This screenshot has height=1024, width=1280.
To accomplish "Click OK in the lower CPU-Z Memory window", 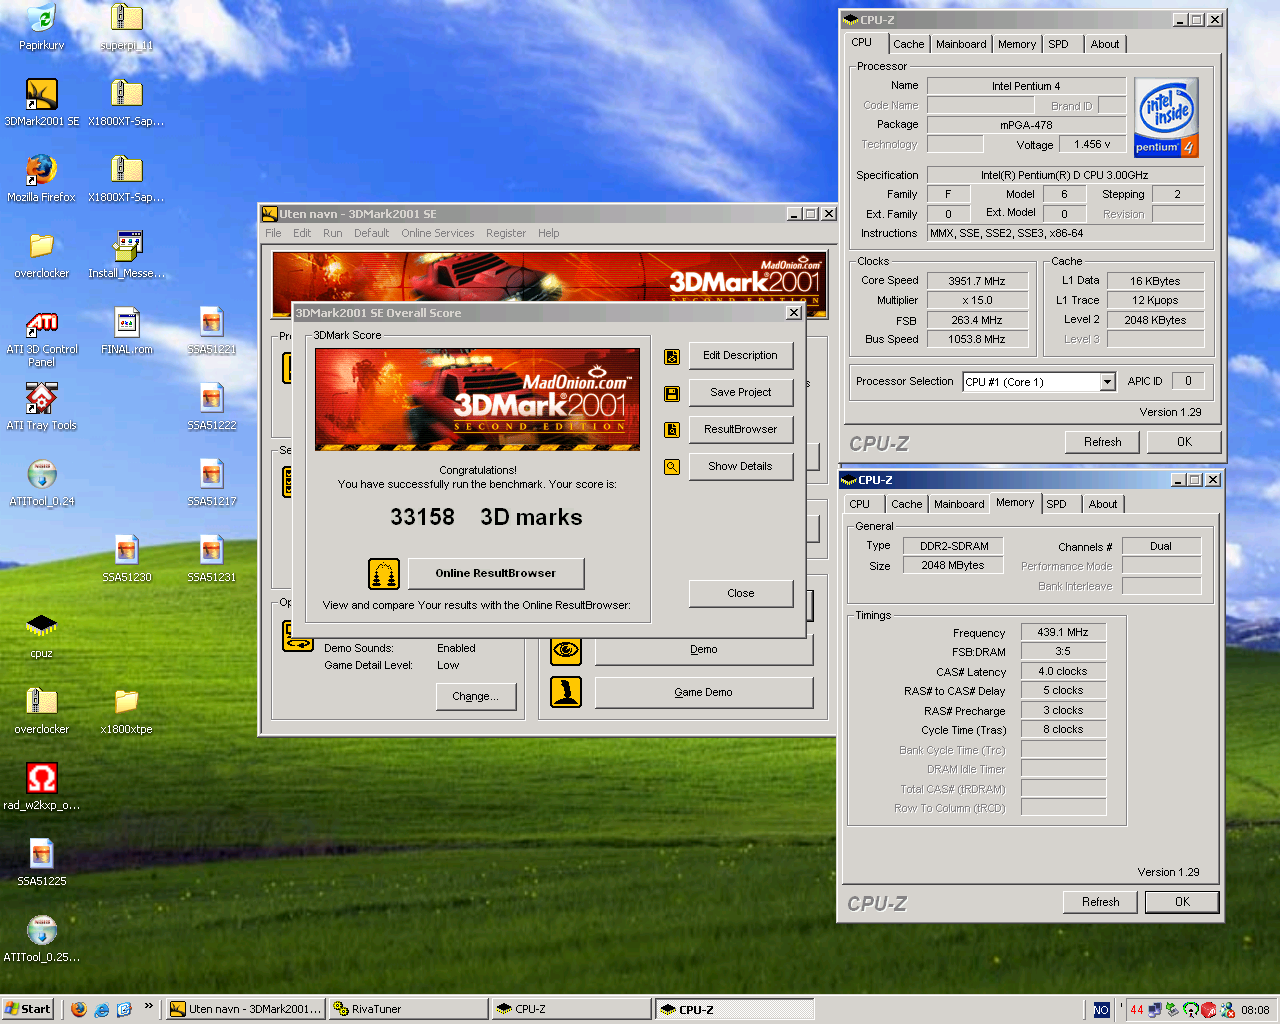I will 1182,902.
